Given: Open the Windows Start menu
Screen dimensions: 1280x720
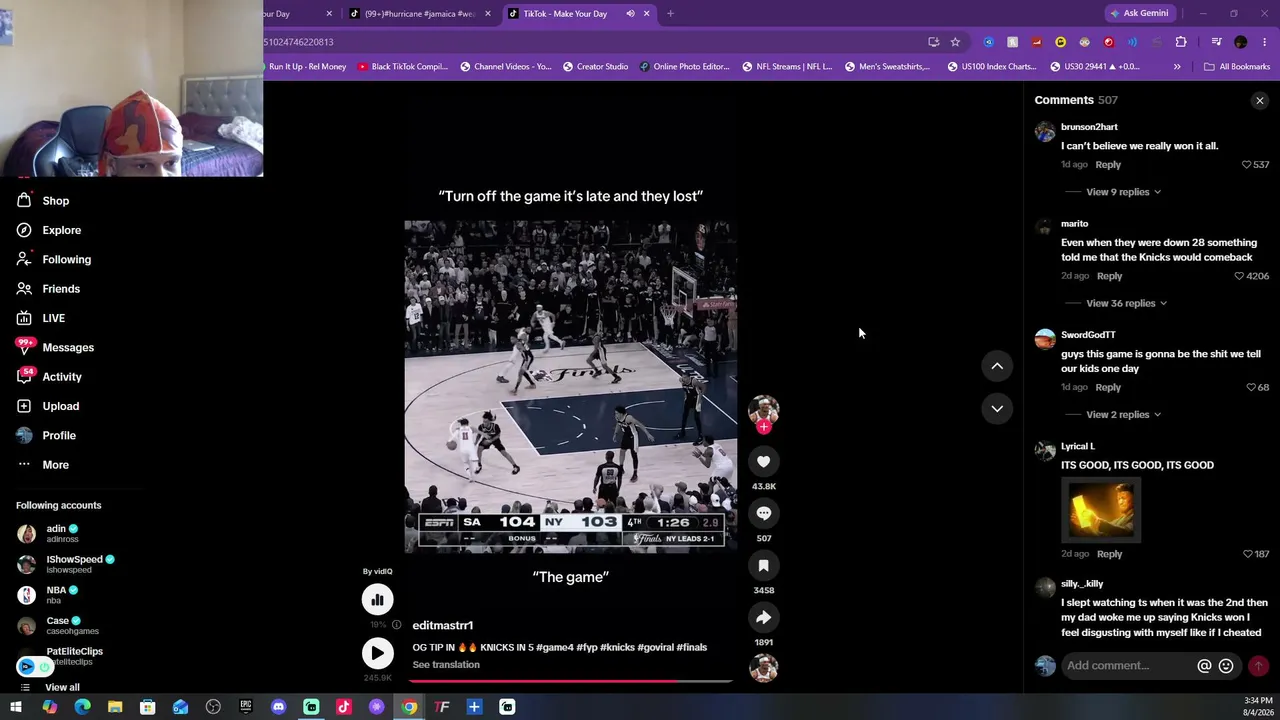Looking at the screenshot, I should tap(16, 707).
